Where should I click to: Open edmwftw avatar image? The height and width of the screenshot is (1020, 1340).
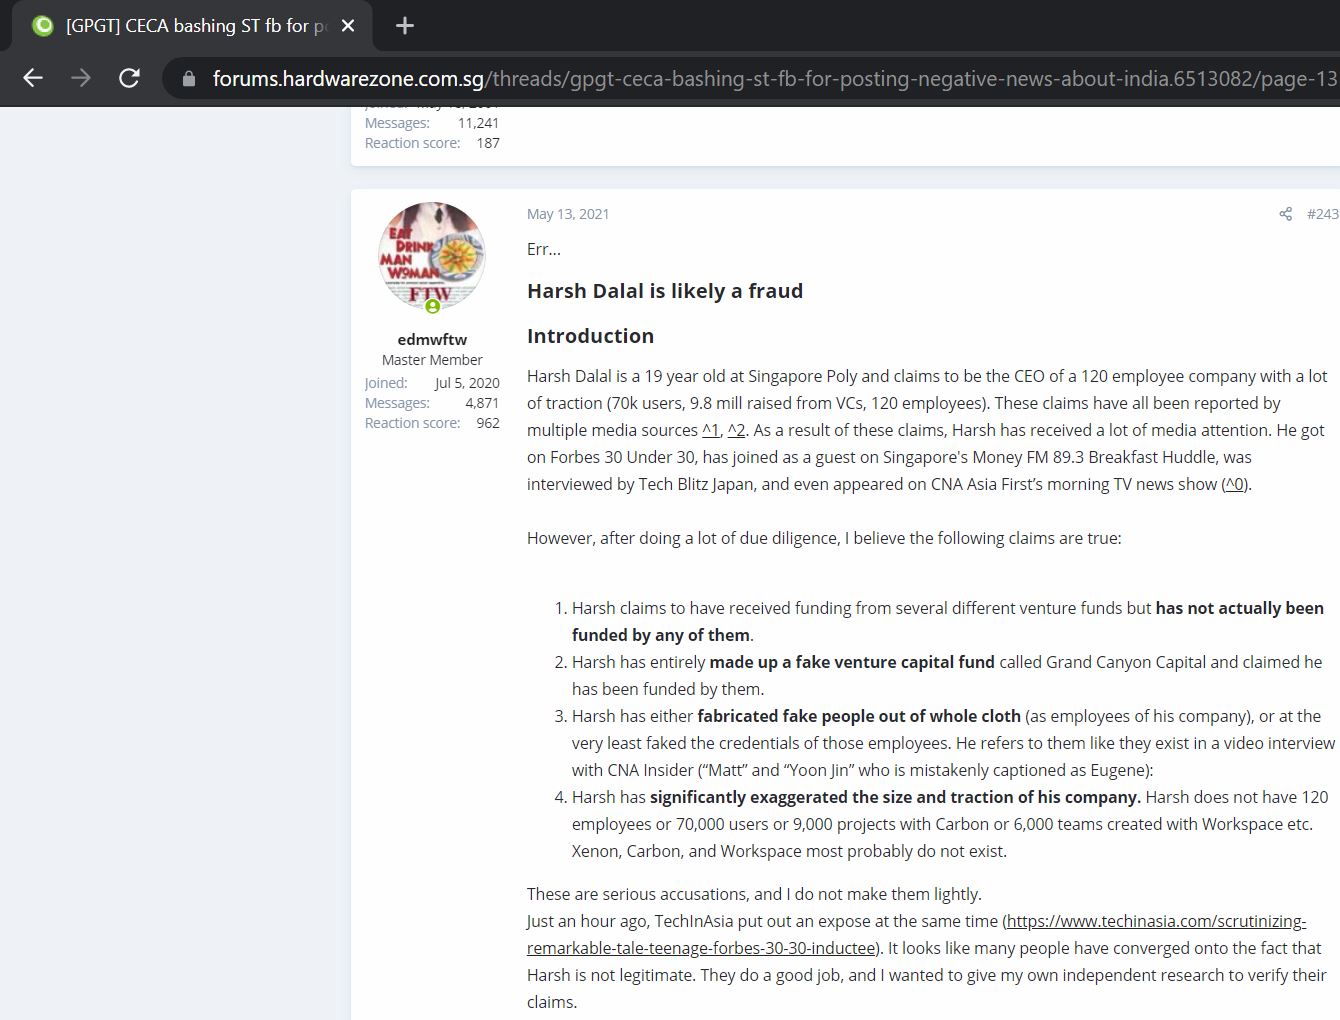432,256
